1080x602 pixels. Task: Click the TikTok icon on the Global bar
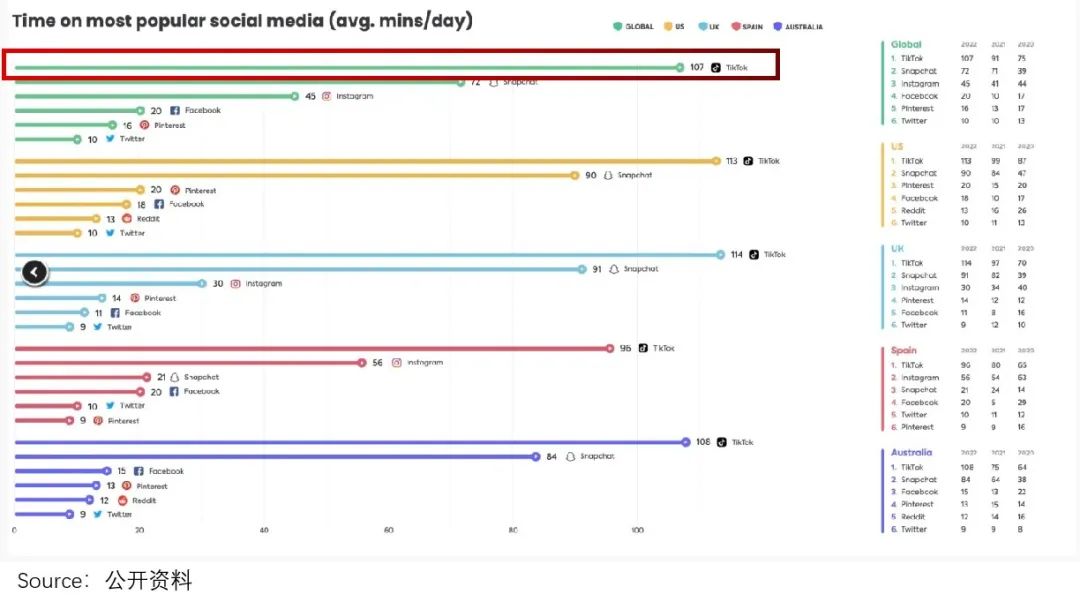pyautogui.click(x=716, y=68)
